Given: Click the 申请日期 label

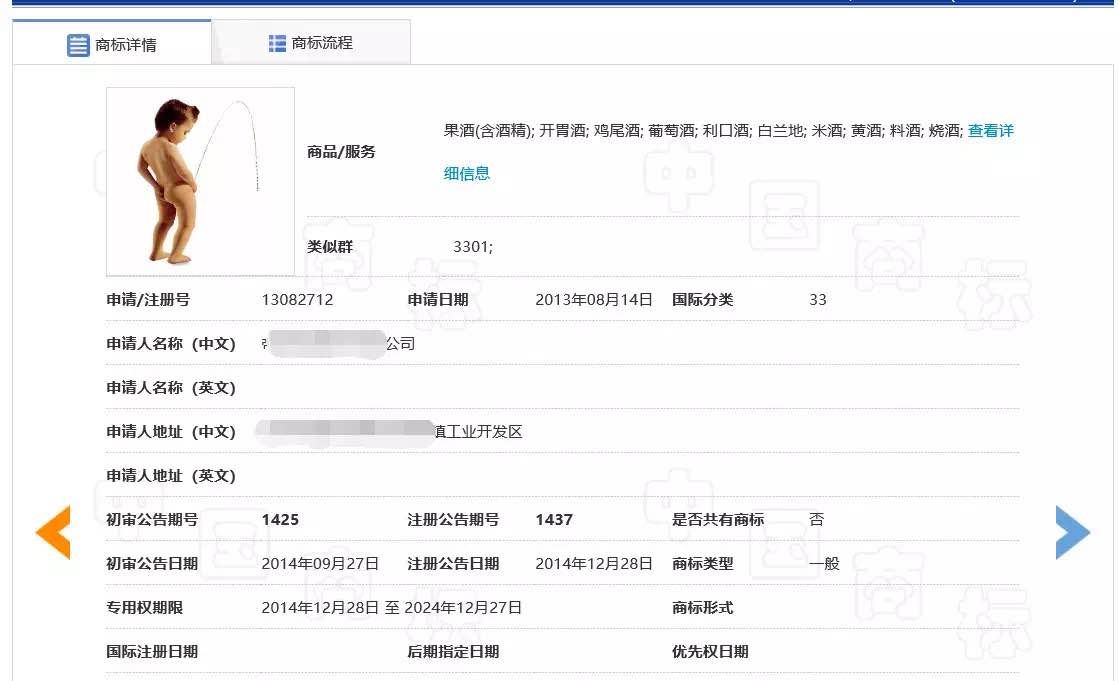Looking at the screenshot, I should pyautogui.click(x=438, y=300).
